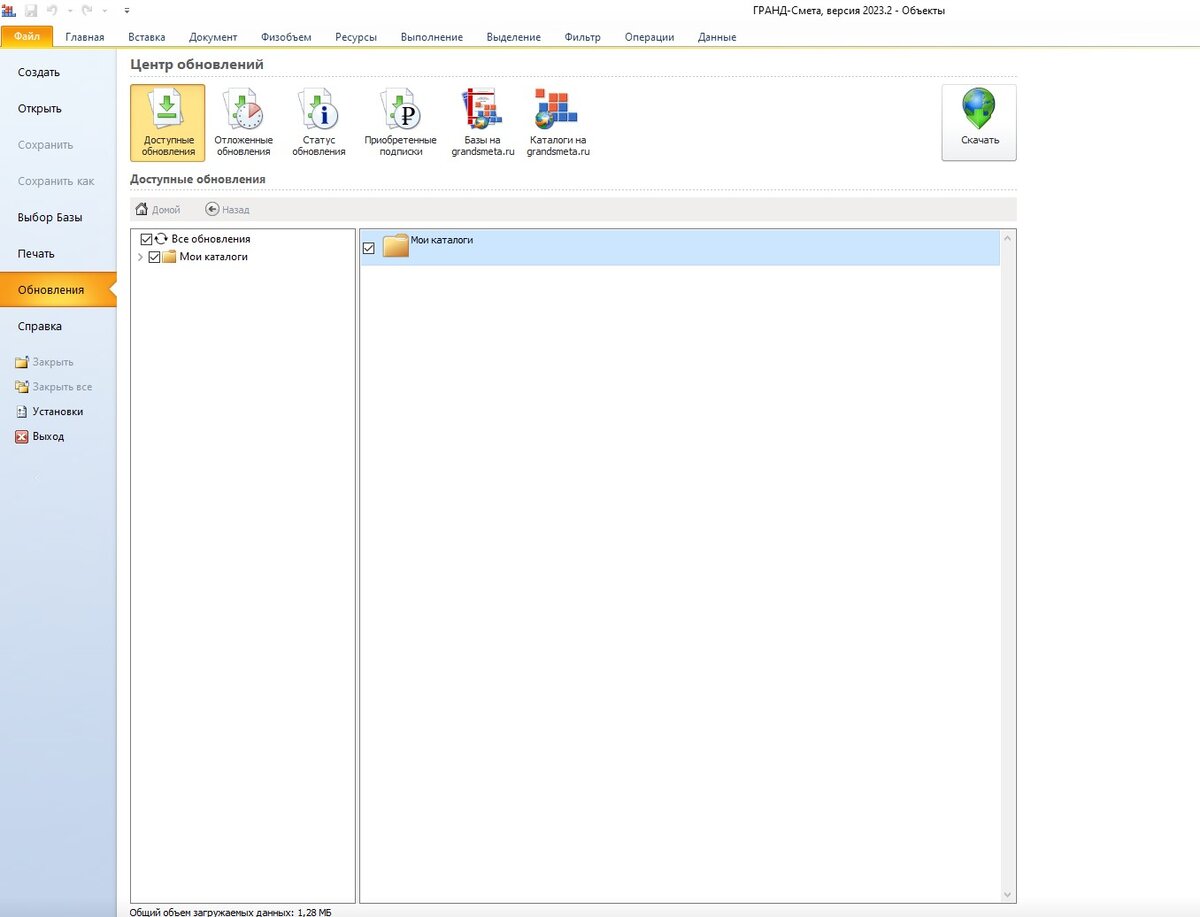Open Отложенные обновления section
This screenshot has width=1200, height=917.
click(x=243, y=122)
